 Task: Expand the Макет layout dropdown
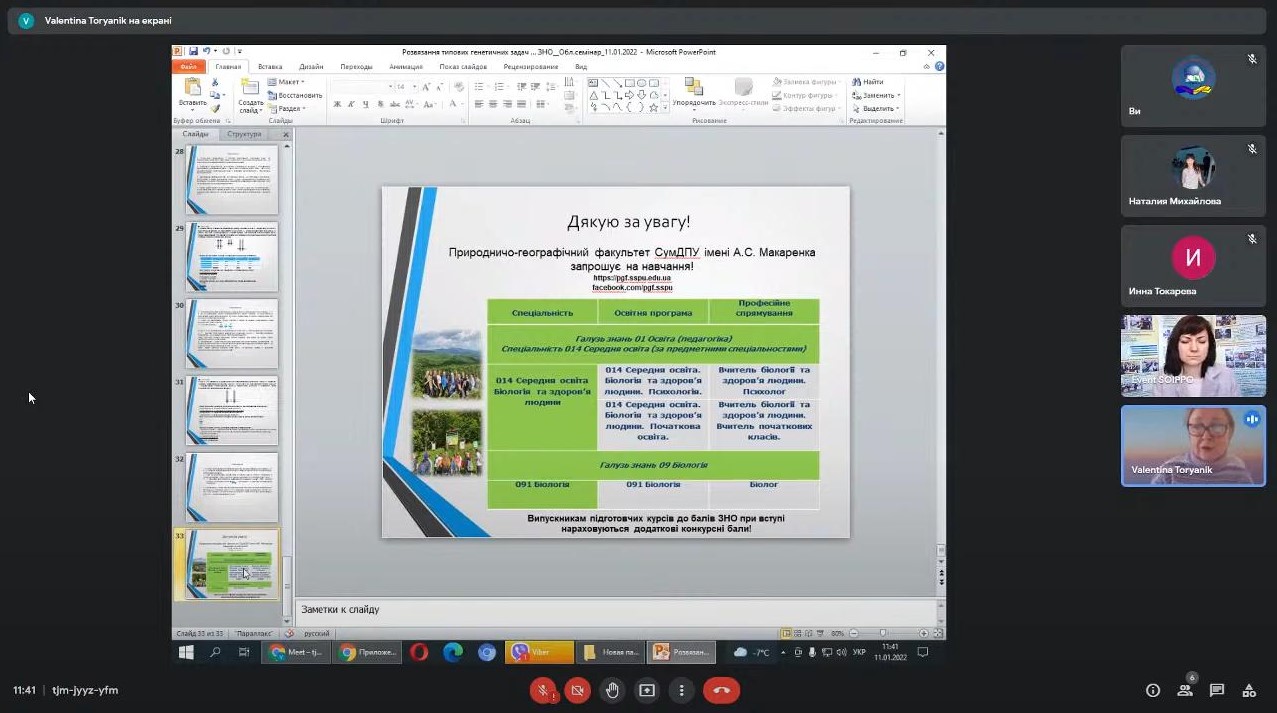click(286, 82)
